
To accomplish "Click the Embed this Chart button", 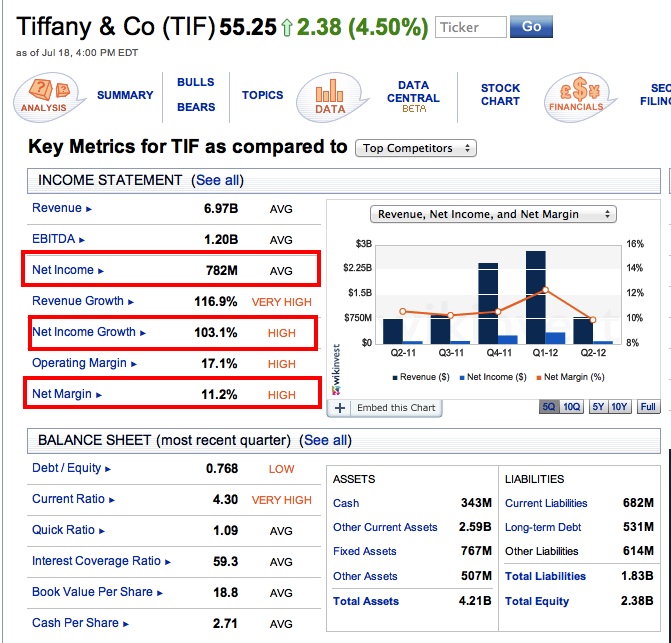I will coord(396,408).
